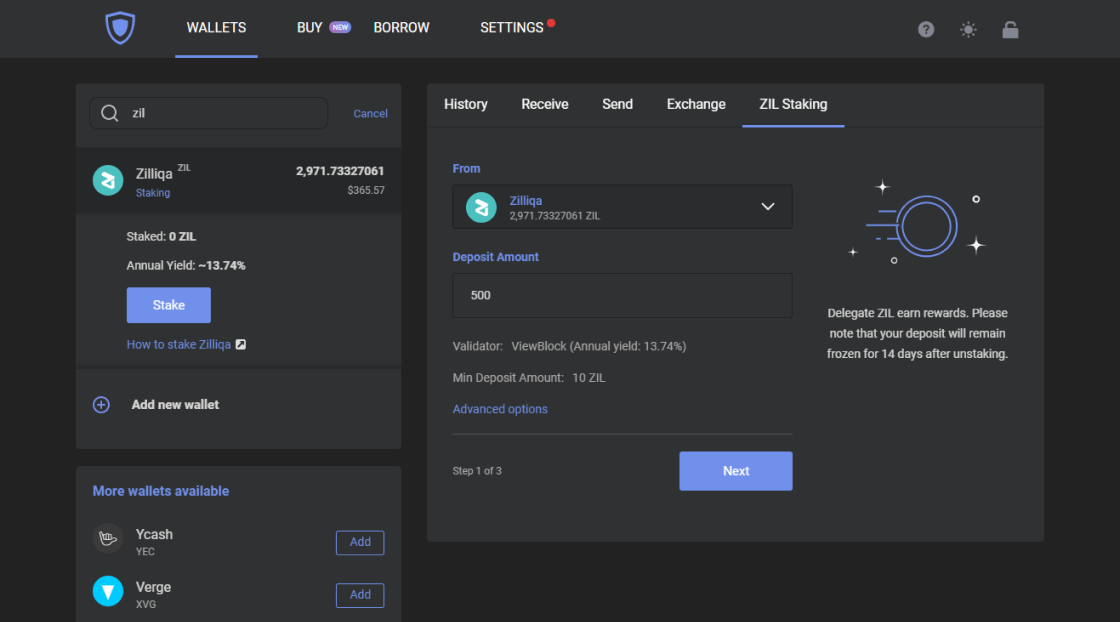The height and width of the screenshot is (622, 1120).
Task: Click the Validator ViewBlock text
Action: pos(569,346)
